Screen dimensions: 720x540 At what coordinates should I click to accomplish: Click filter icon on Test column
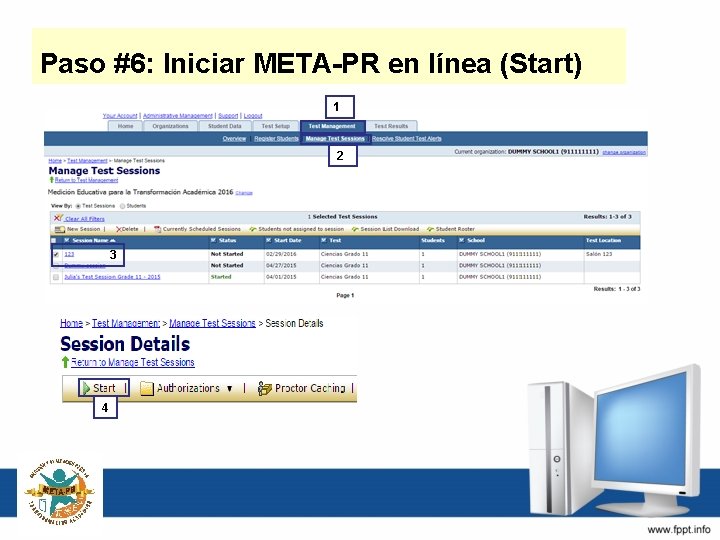click(x=323, y=240)
